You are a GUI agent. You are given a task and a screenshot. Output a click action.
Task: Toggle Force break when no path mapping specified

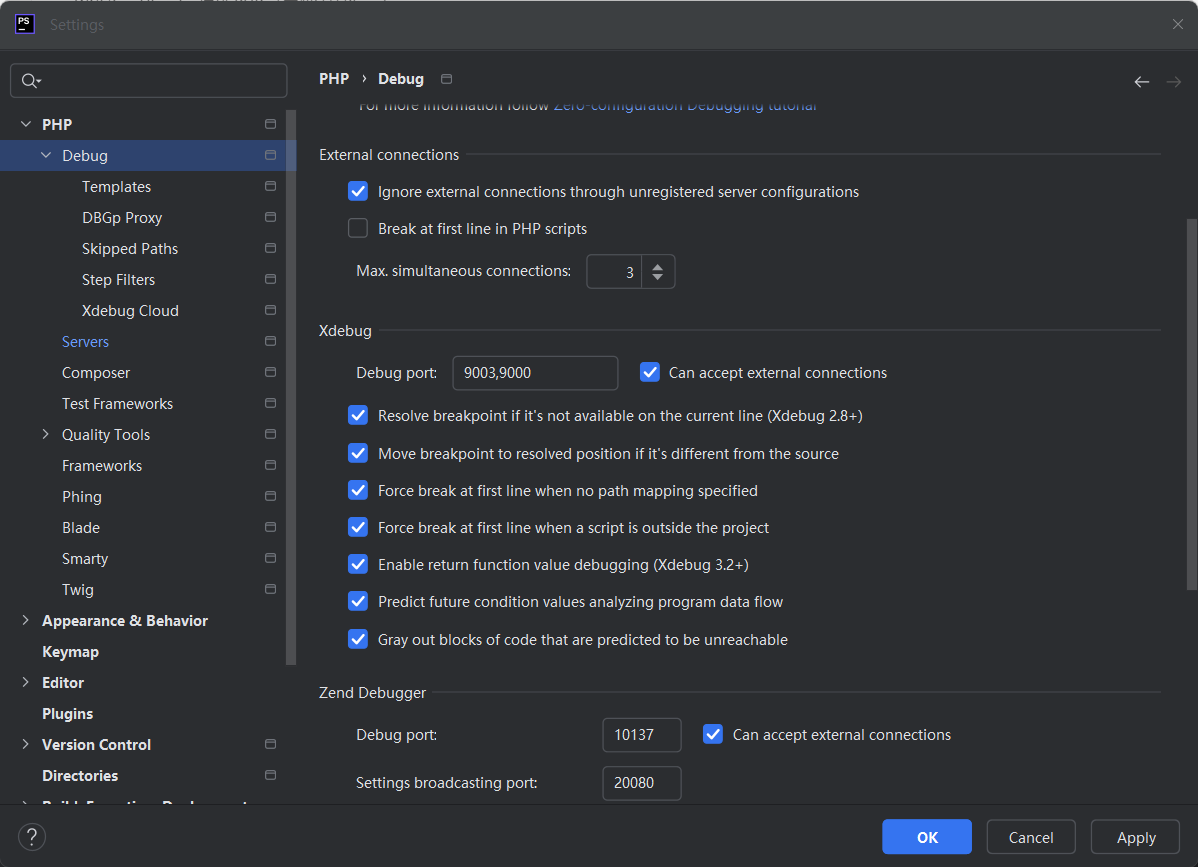[x=358, y=490]
